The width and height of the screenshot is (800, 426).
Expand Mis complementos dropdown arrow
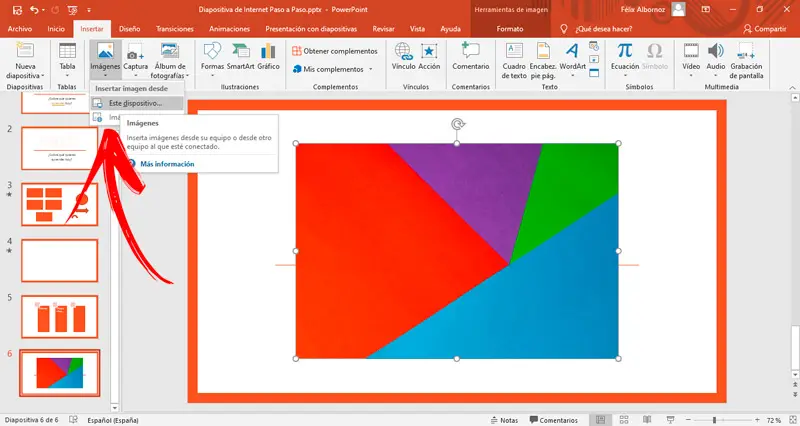(371, 69)
